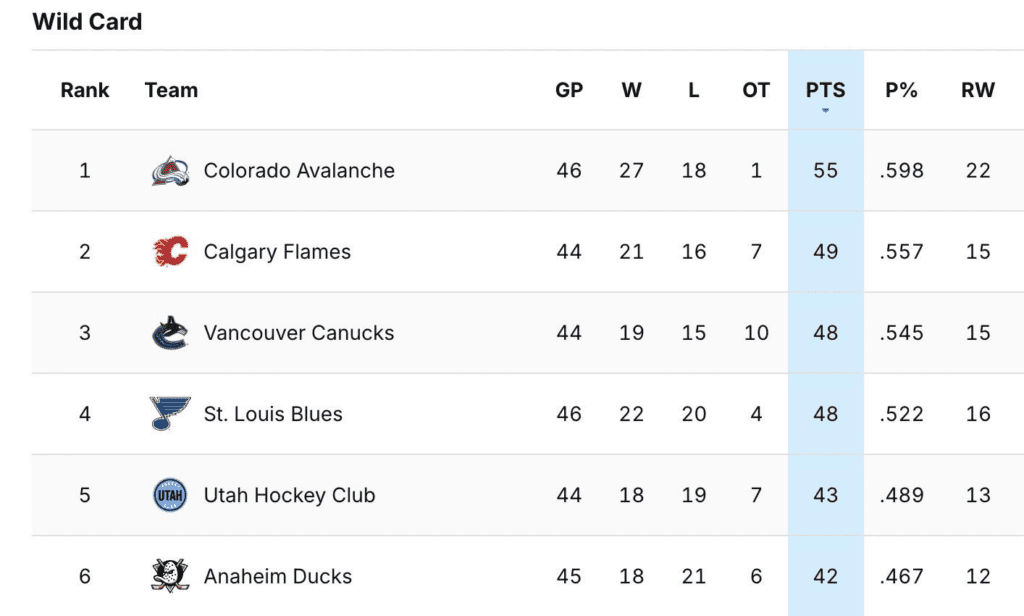Click the Rank column header
The height and width of the screenshot is (616, 1024).
85,90
